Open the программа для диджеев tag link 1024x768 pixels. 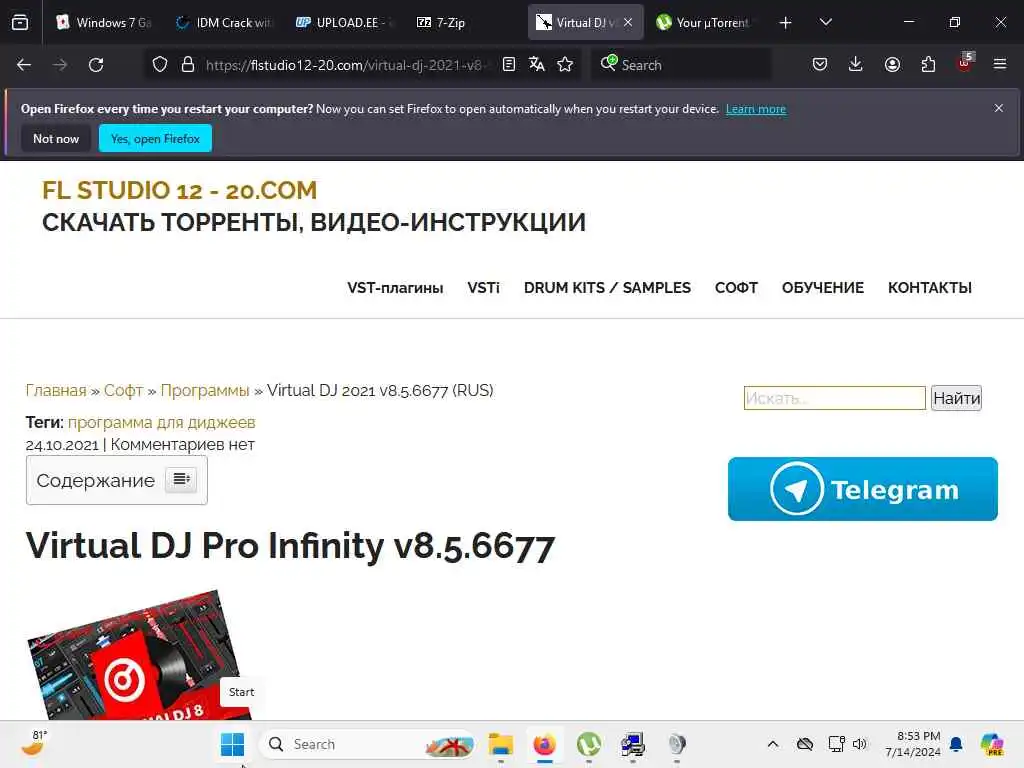coord(161,423)
